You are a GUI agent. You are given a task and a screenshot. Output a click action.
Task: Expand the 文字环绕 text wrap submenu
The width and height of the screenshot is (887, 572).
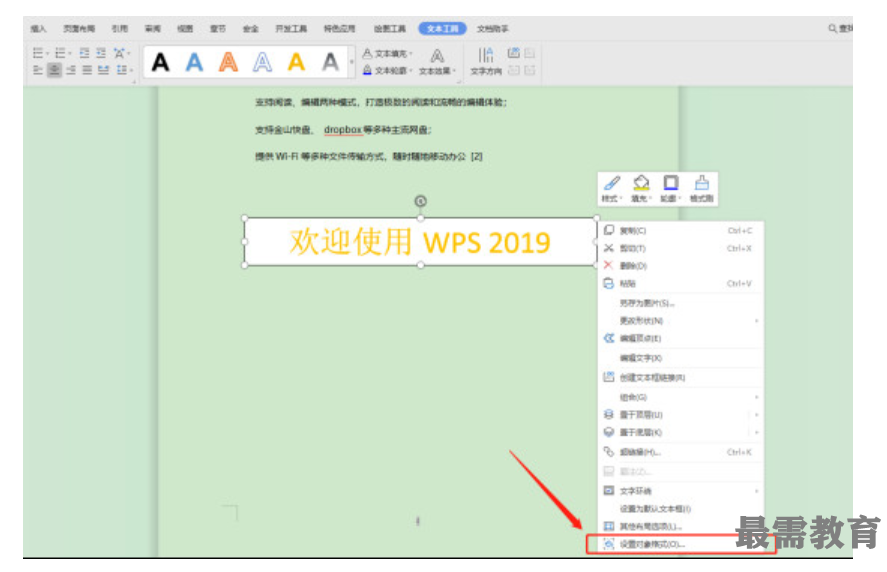681,491
